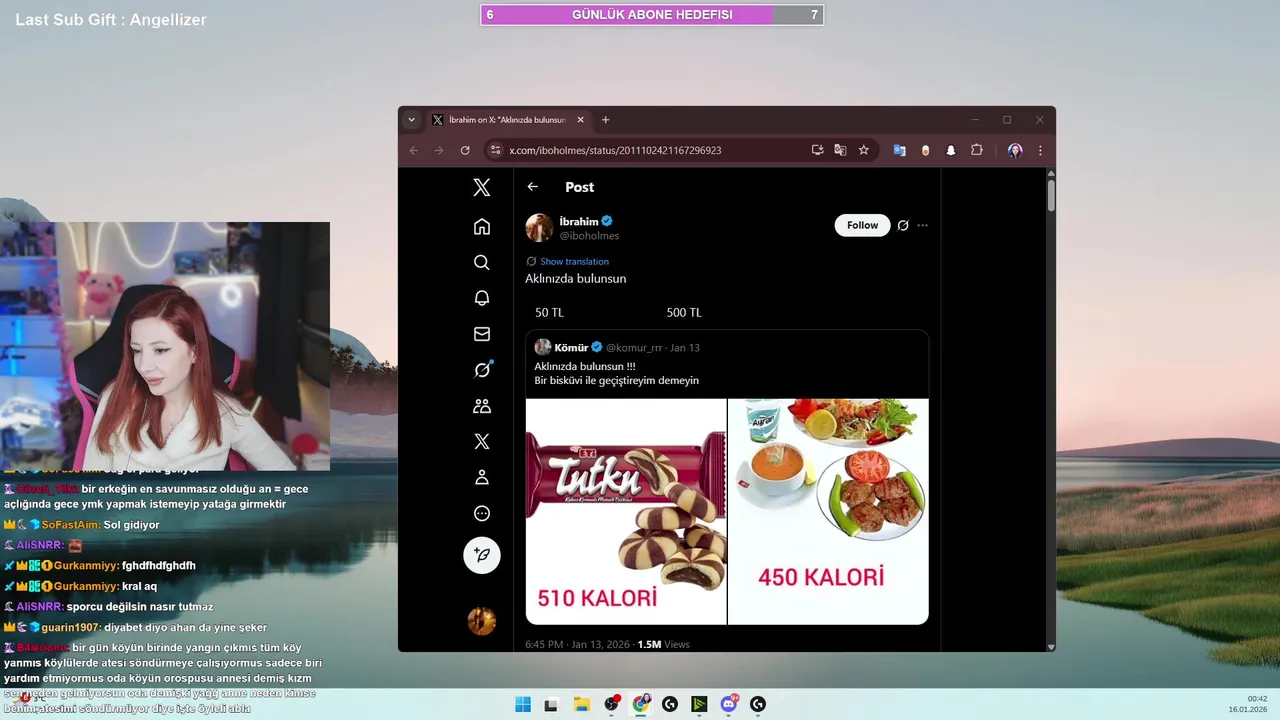The image size is (1280, 720).
Task: Open Task View on the taskbar
Action: point(551,704)
